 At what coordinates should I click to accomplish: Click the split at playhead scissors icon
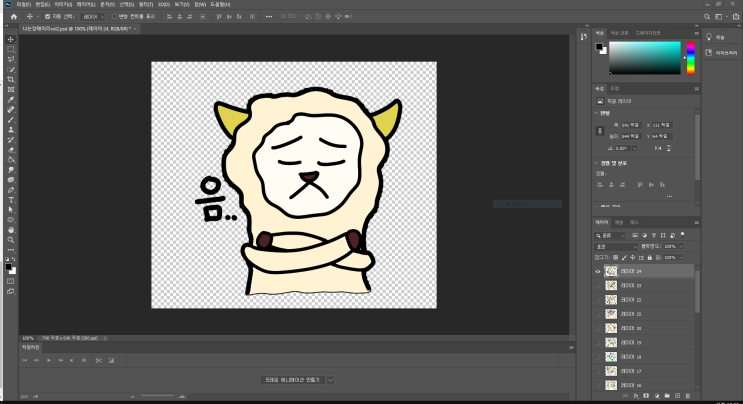(x=99, y=360)
